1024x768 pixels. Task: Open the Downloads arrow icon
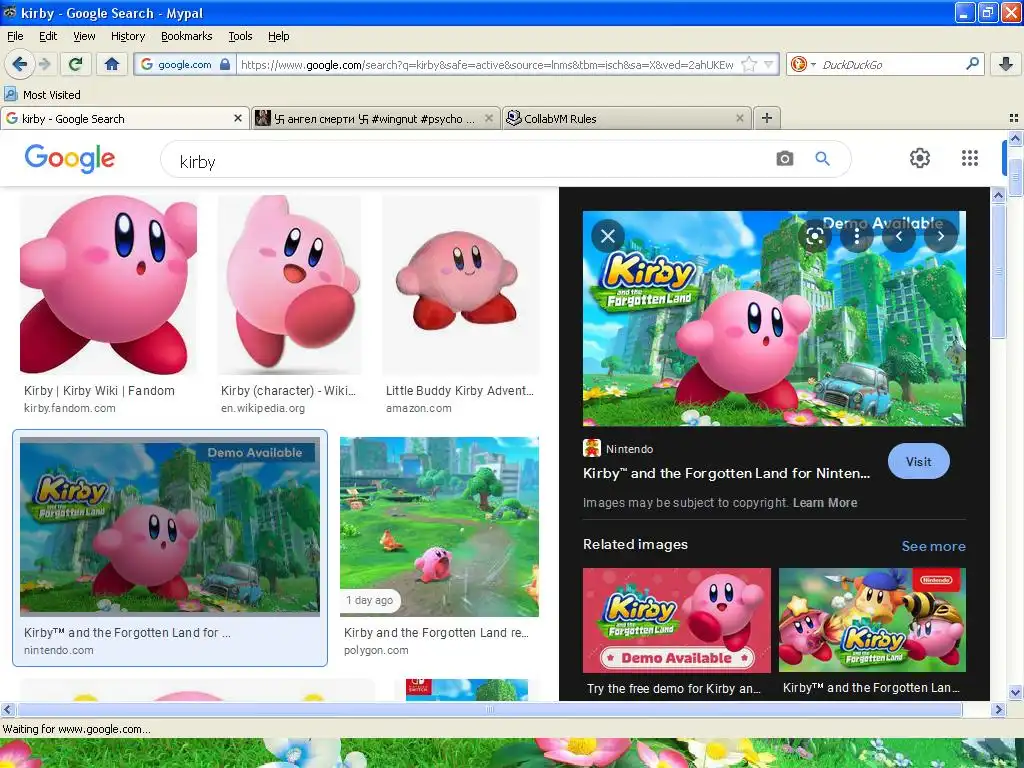1006,64
